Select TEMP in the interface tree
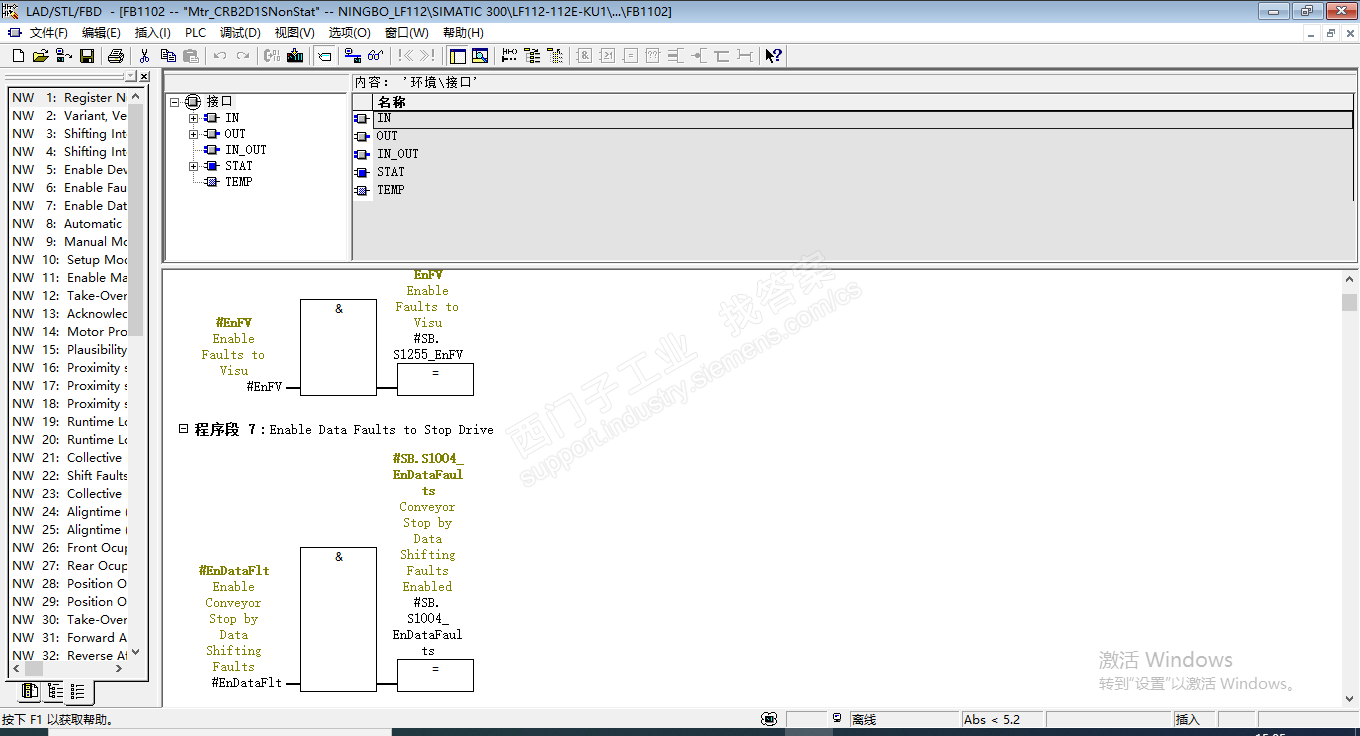The width and height of the screenshot is (1360, 736). point(238,182)
